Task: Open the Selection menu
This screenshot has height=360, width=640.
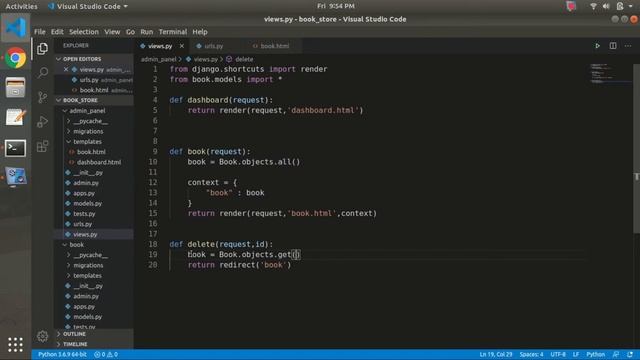Action: pos(84,32)
